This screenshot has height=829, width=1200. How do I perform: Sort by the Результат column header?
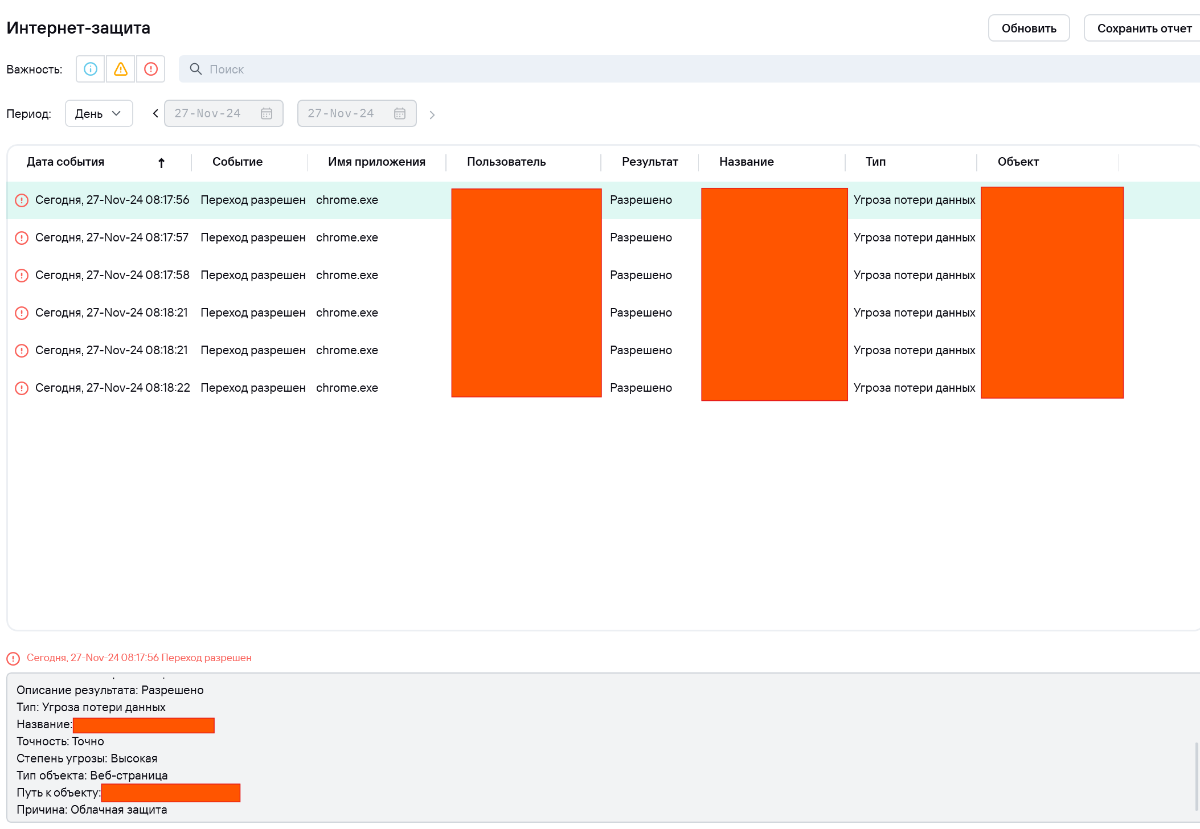click(650, 162)
